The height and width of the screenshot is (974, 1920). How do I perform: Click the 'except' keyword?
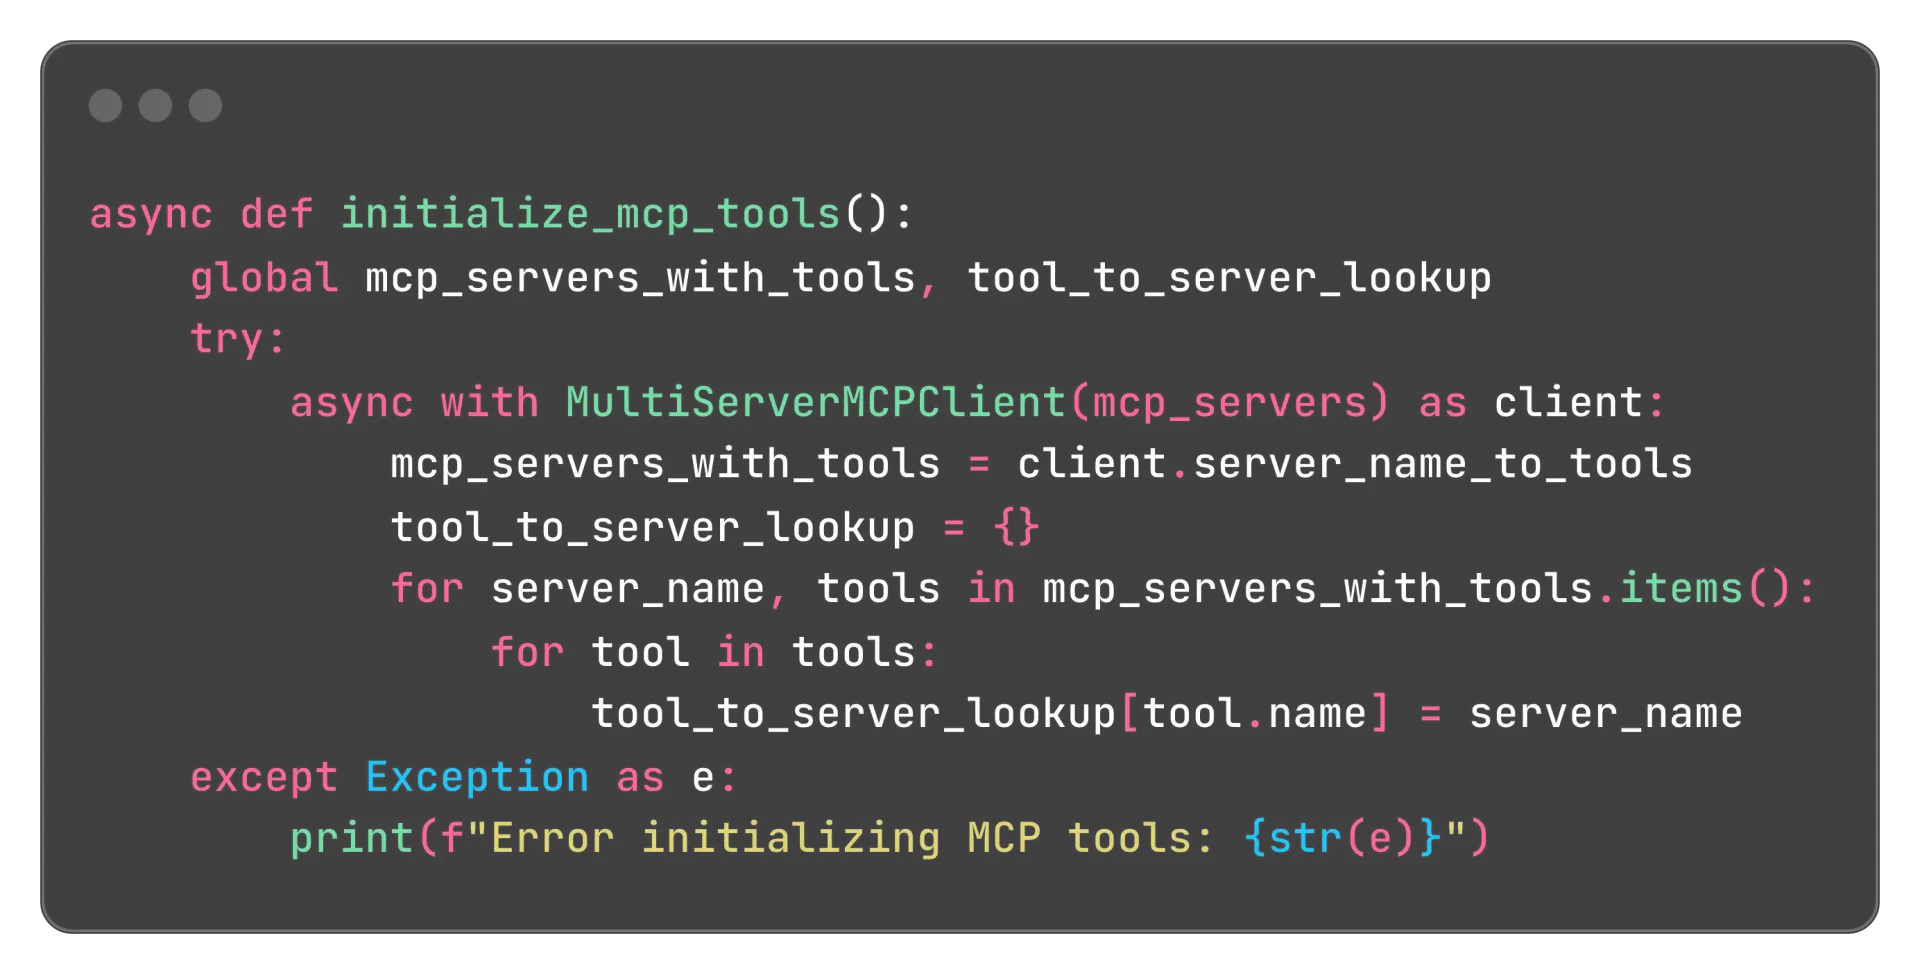point(264,777)
